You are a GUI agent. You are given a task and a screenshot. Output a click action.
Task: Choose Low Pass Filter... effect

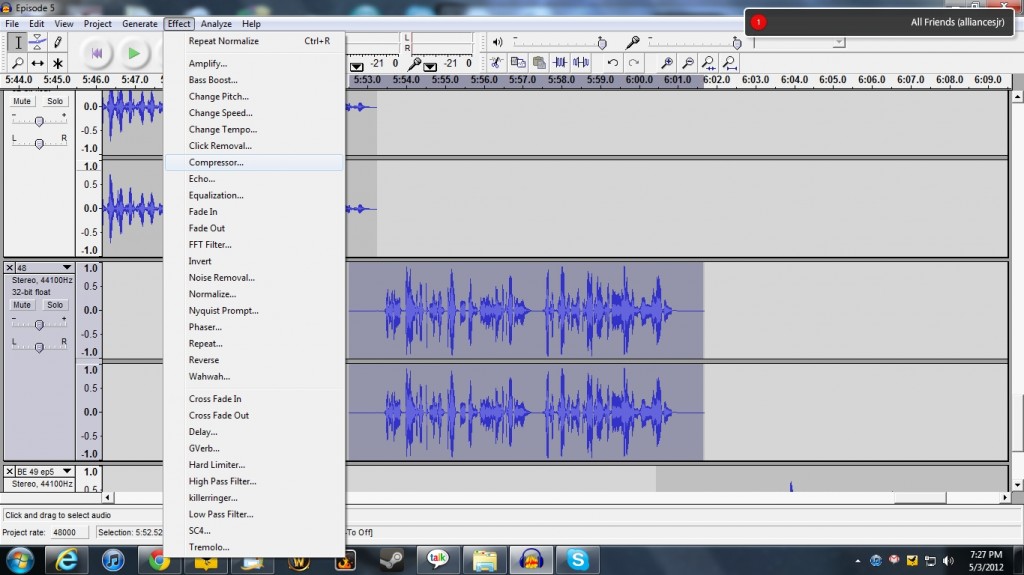click(x=254, y=514)
